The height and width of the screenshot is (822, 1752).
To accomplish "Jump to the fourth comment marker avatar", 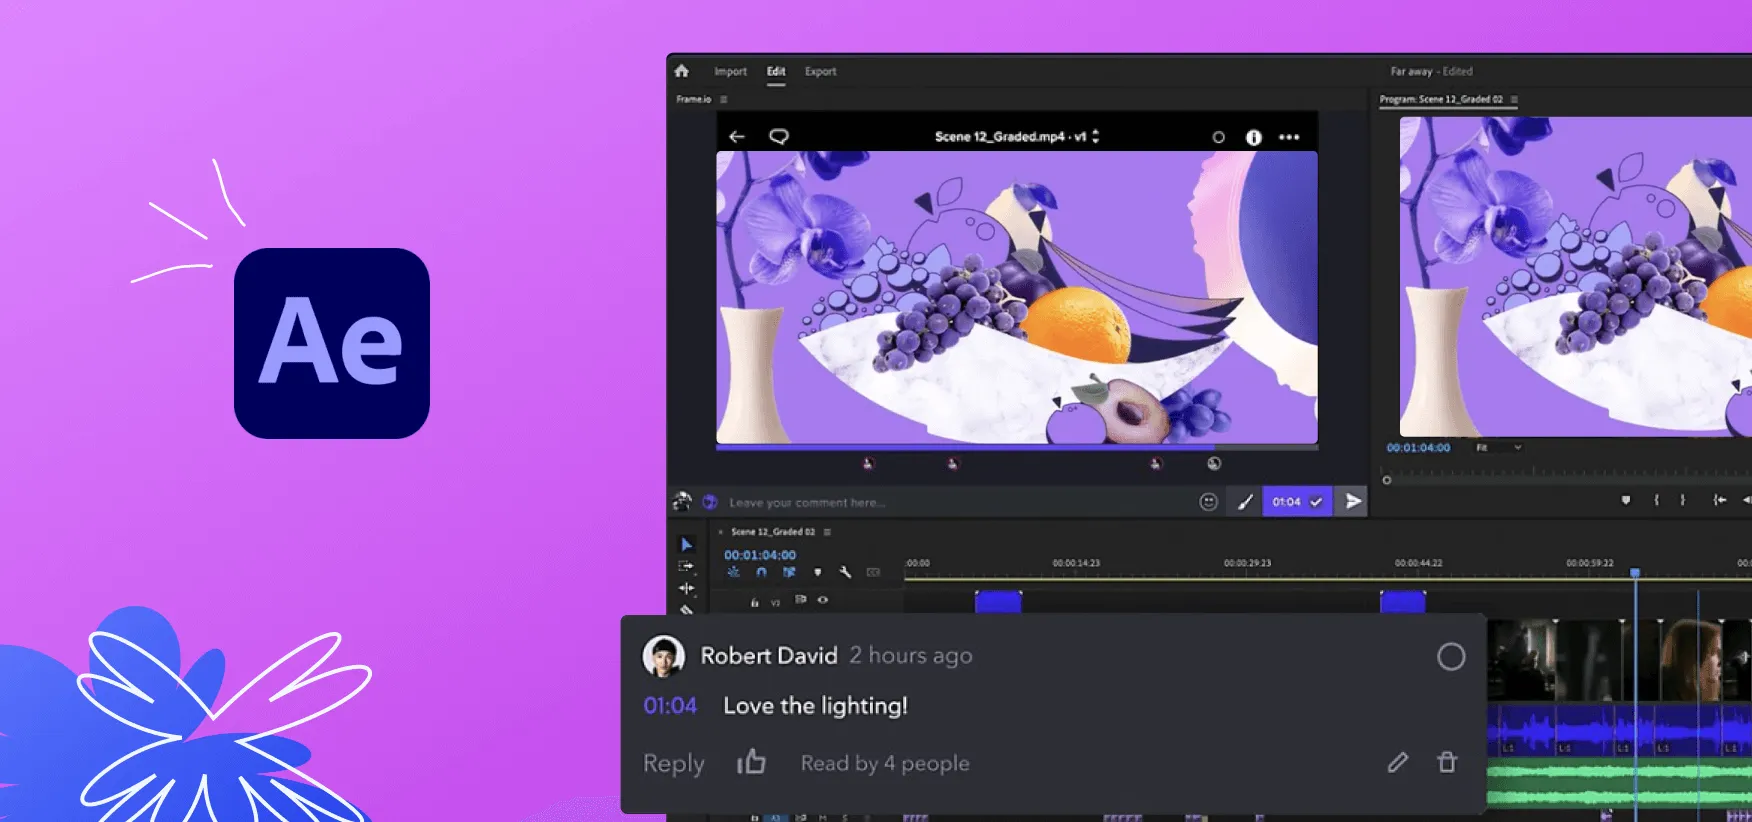I will tap(1214, 464).
